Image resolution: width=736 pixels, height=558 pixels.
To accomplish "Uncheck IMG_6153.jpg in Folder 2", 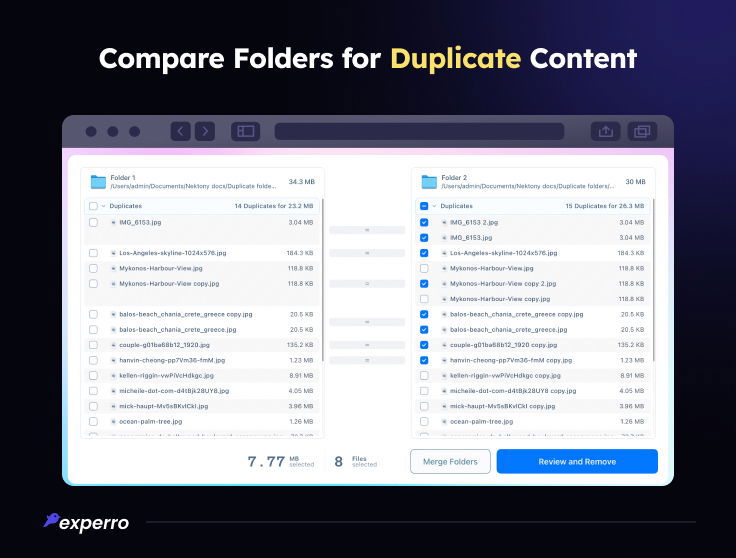I will (x=424, y=238).
